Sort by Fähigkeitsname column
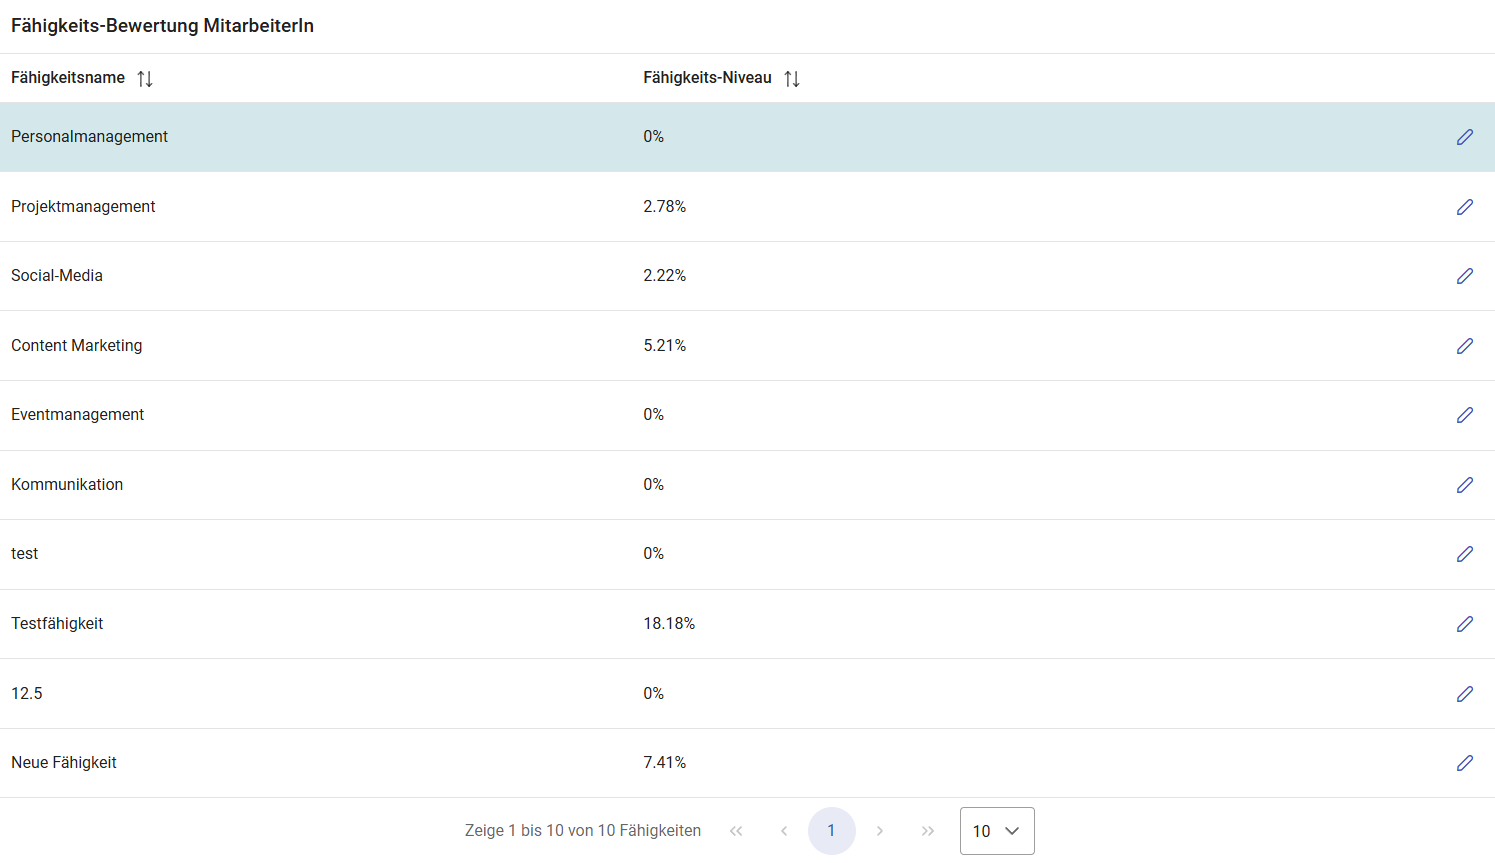Image resolution: width=1495 pixels, height=863 pixels. click(145, 78)
